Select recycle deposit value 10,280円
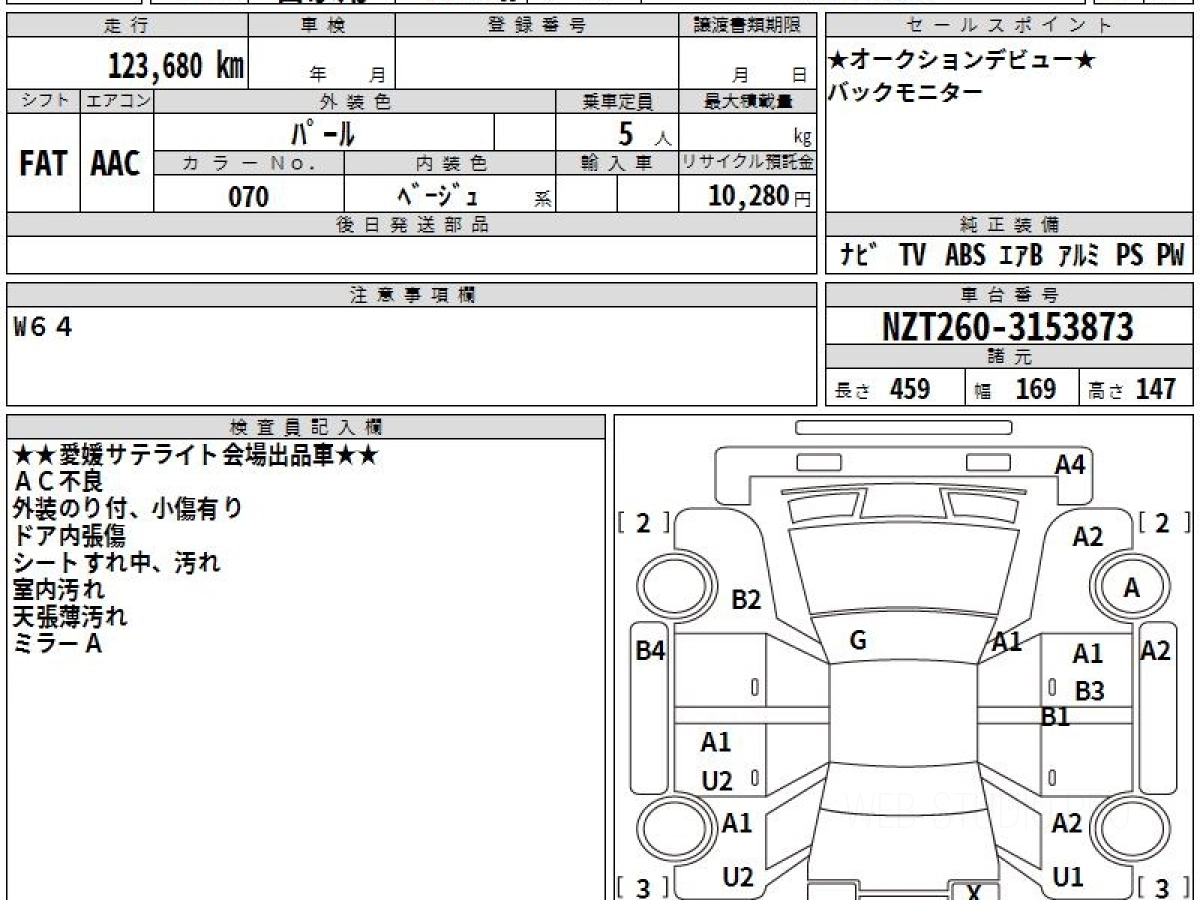The image size is (1200, 900). point(760,196)
